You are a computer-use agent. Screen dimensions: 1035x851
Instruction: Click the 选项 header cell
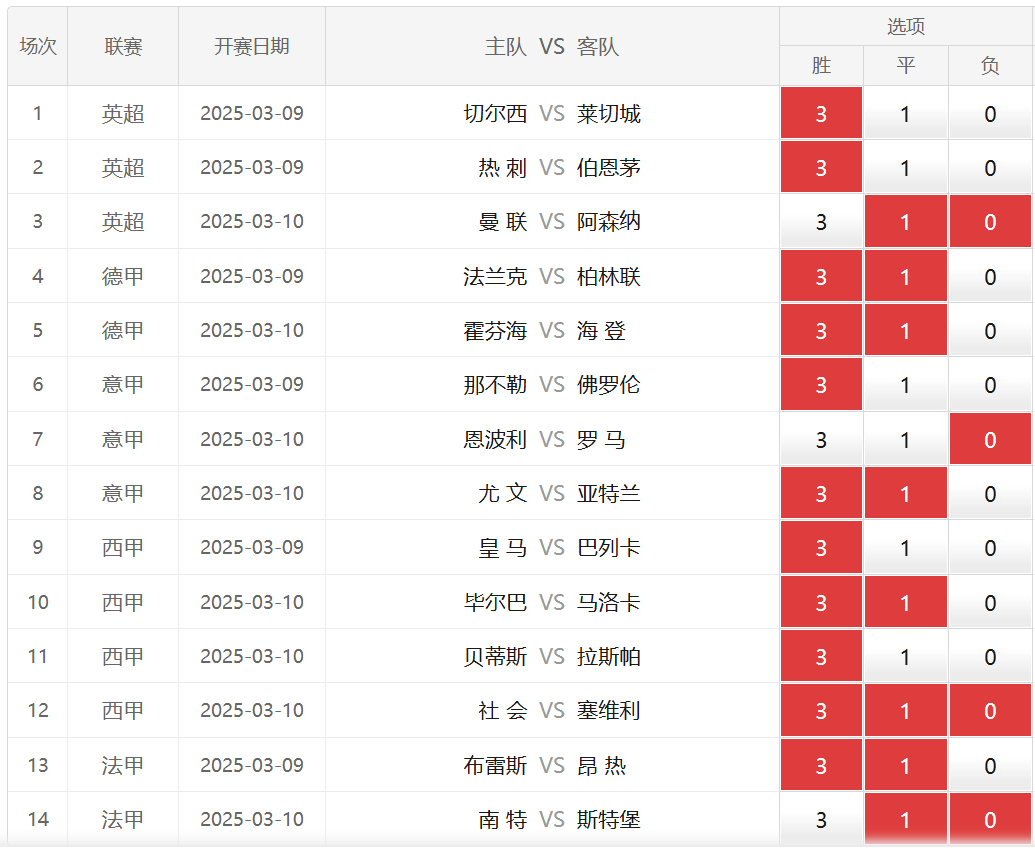pos(906,26)
